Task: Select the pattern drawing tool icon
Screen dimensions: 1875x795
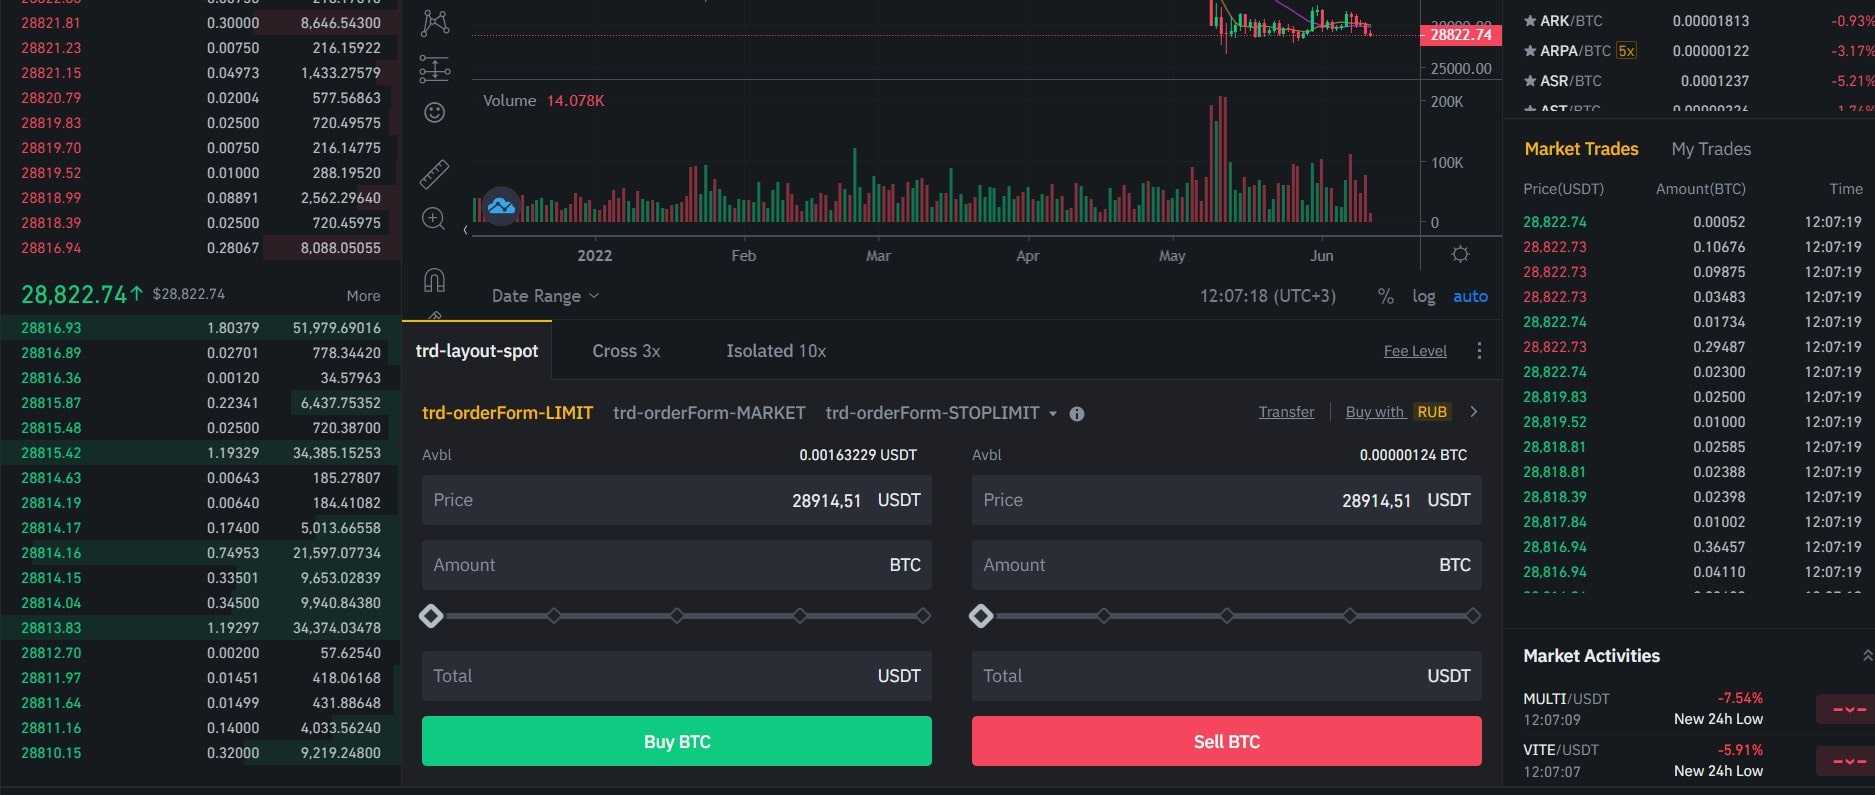Action: coord(435,22)
